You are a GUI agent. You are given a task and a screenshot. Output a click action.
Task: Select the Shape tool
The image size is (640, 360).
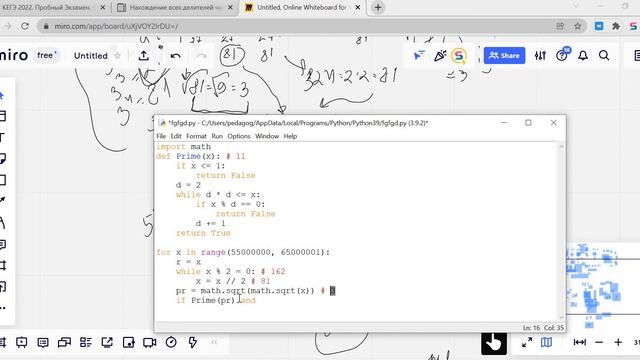3,180
